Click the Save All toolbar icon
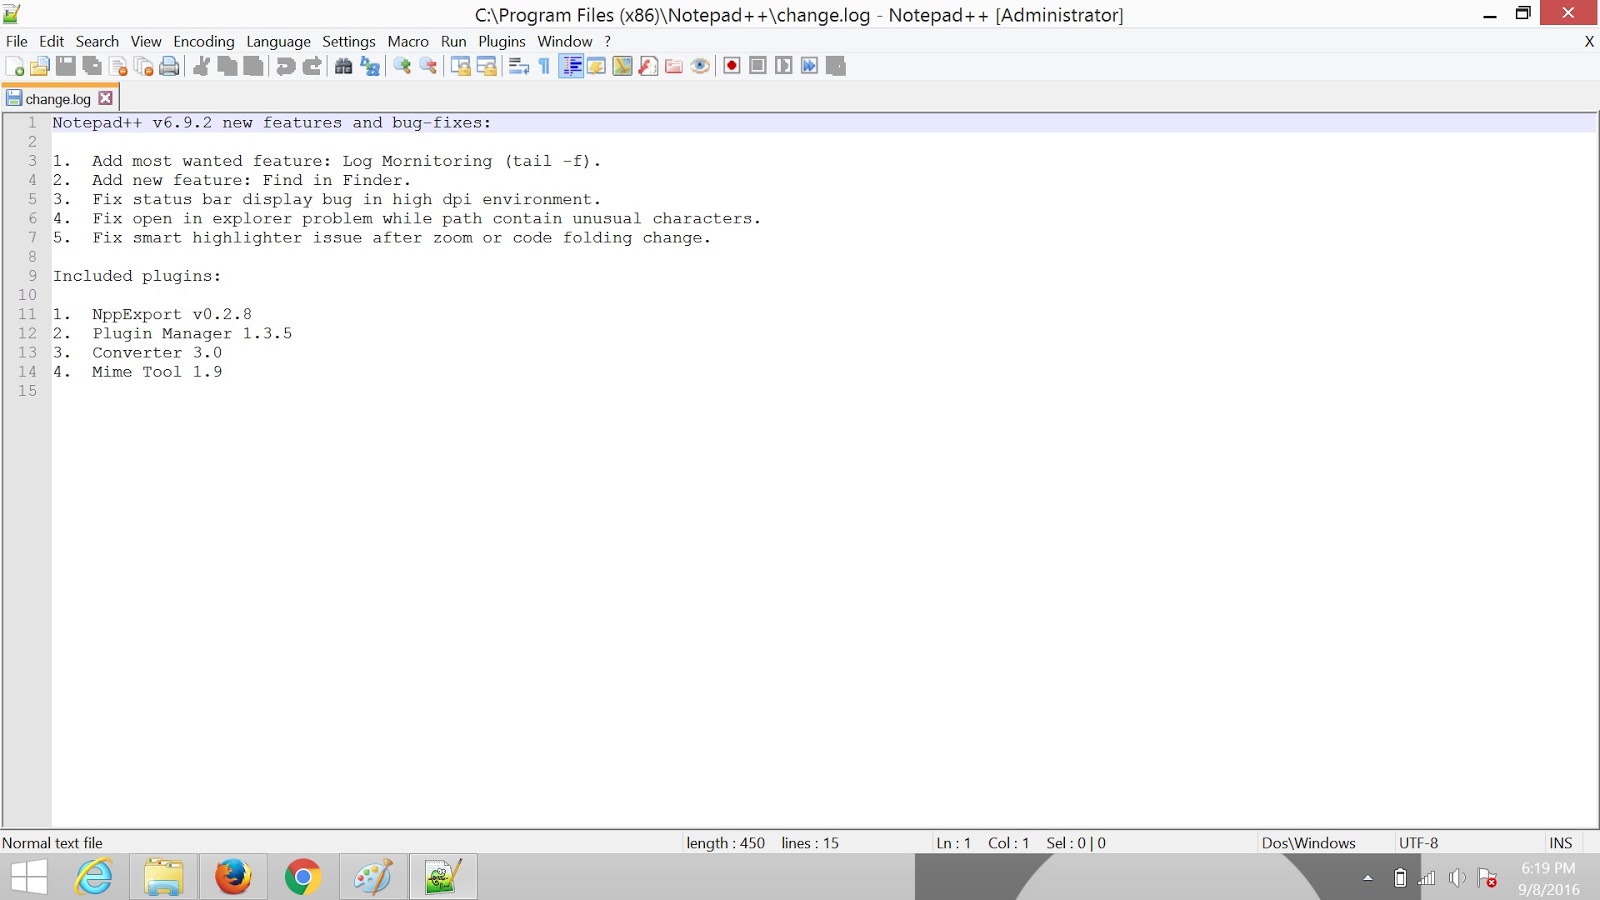 coord(92,66)
